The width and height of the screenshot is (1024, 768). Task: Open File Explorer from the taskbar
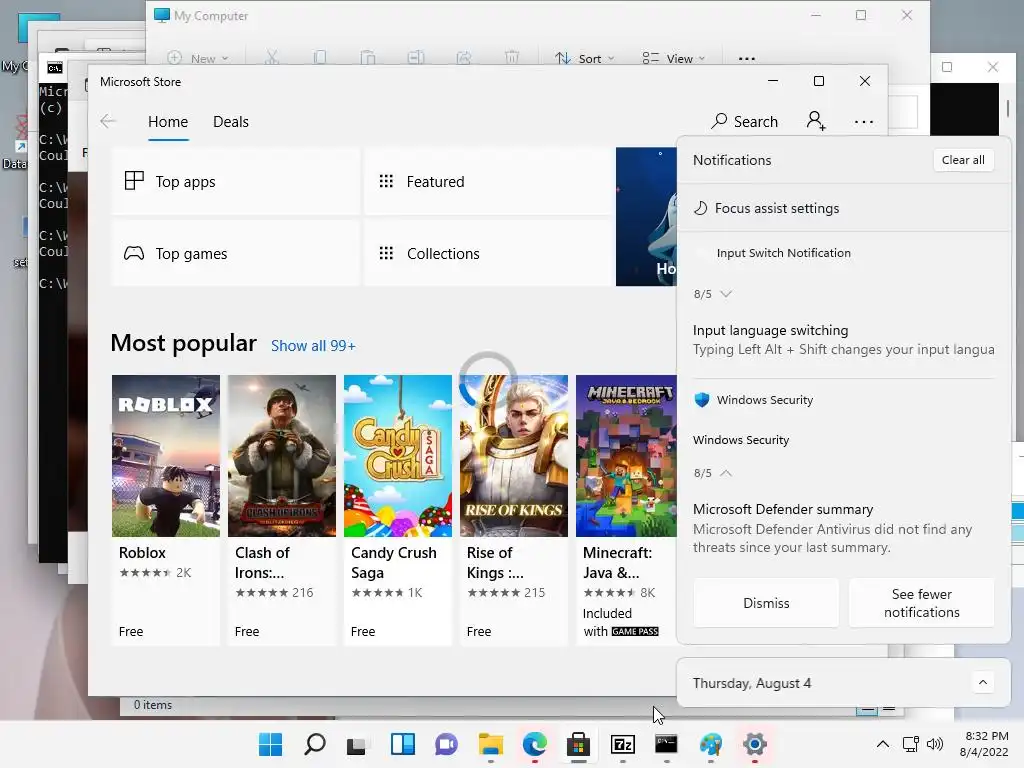[490, 744]
